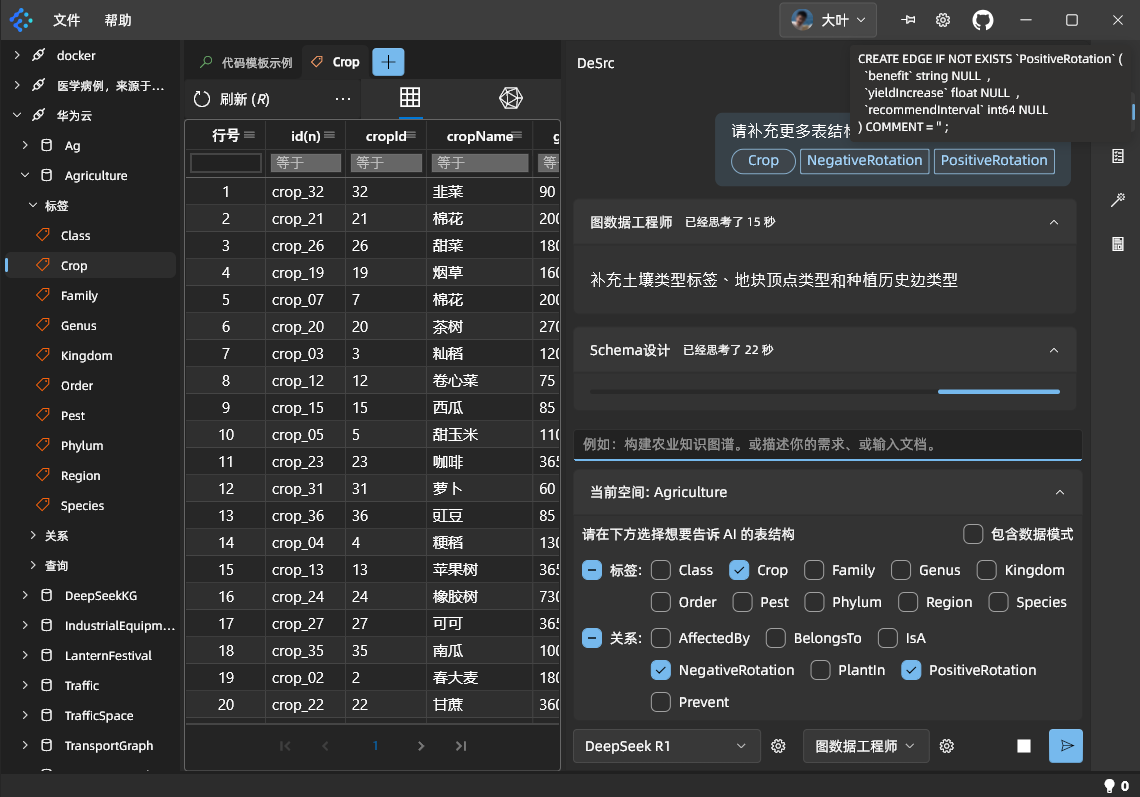Open settings gear next to DeepSeek R1
The height and width of the screenshot is (797, 1140).
778,746
